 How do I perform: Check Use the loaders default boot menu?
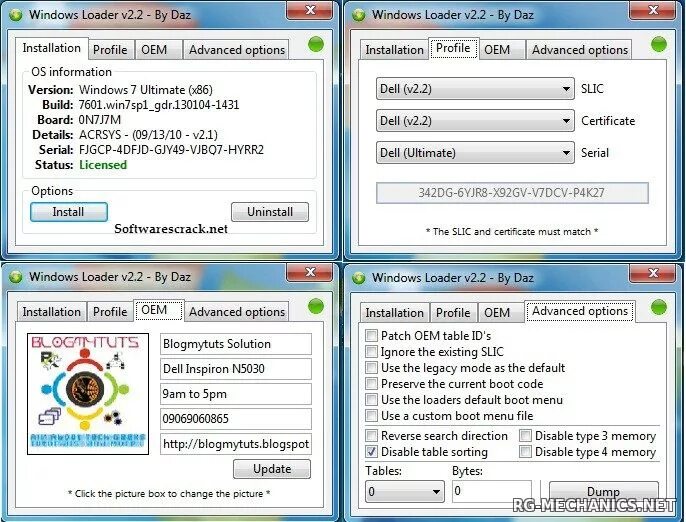point(371,399)
